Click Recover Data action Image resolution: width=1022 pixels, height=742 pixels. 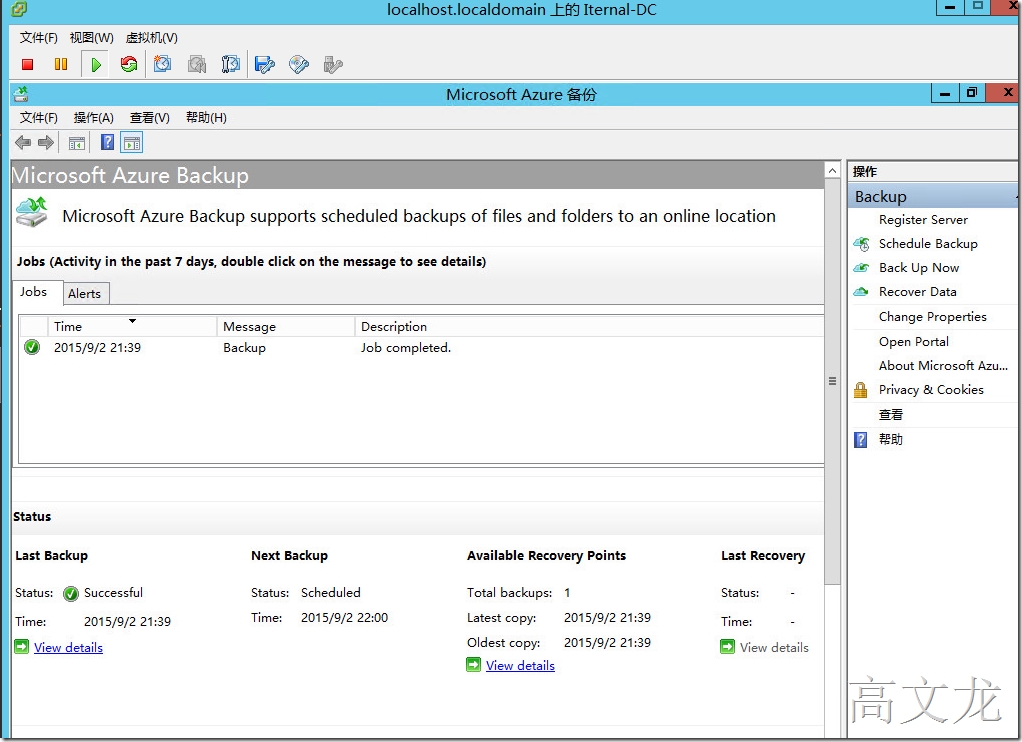tap(918, 291)
